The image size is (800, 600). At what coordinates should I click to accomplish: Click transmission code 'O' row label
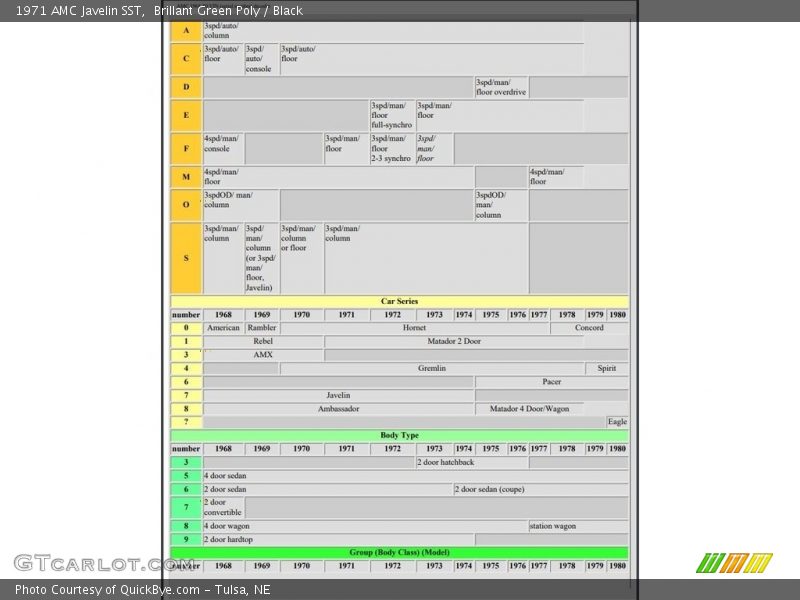point(186,205)
